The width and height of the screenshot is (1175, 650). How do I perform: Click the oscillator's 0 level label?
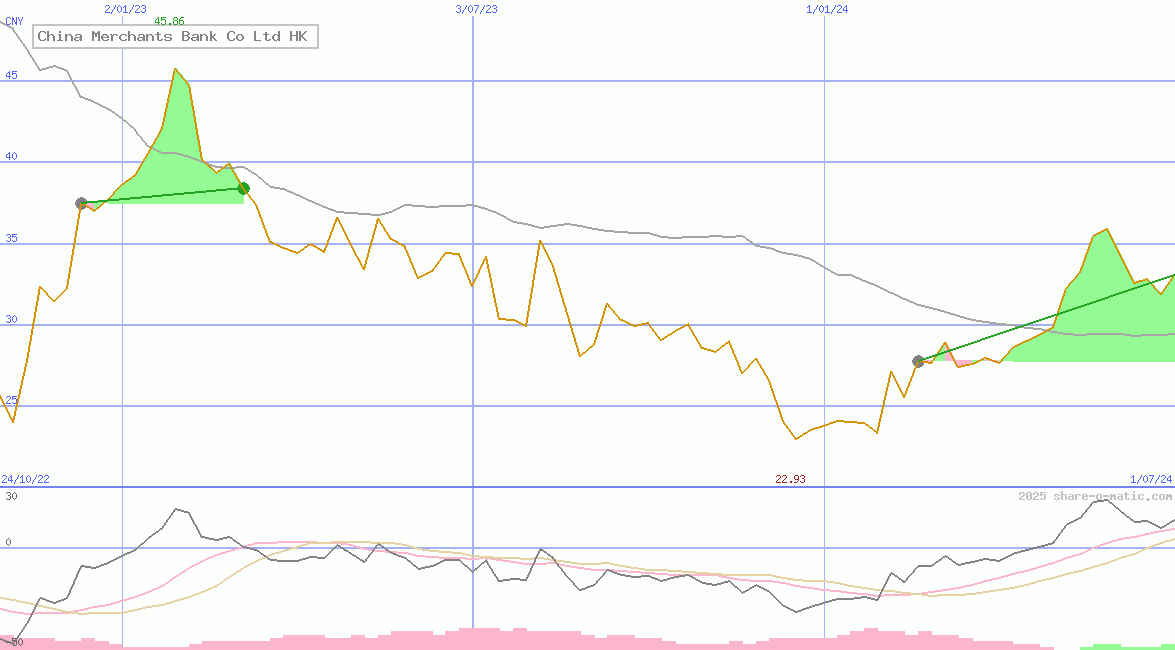pyautogui.click(x=8, y=543)
